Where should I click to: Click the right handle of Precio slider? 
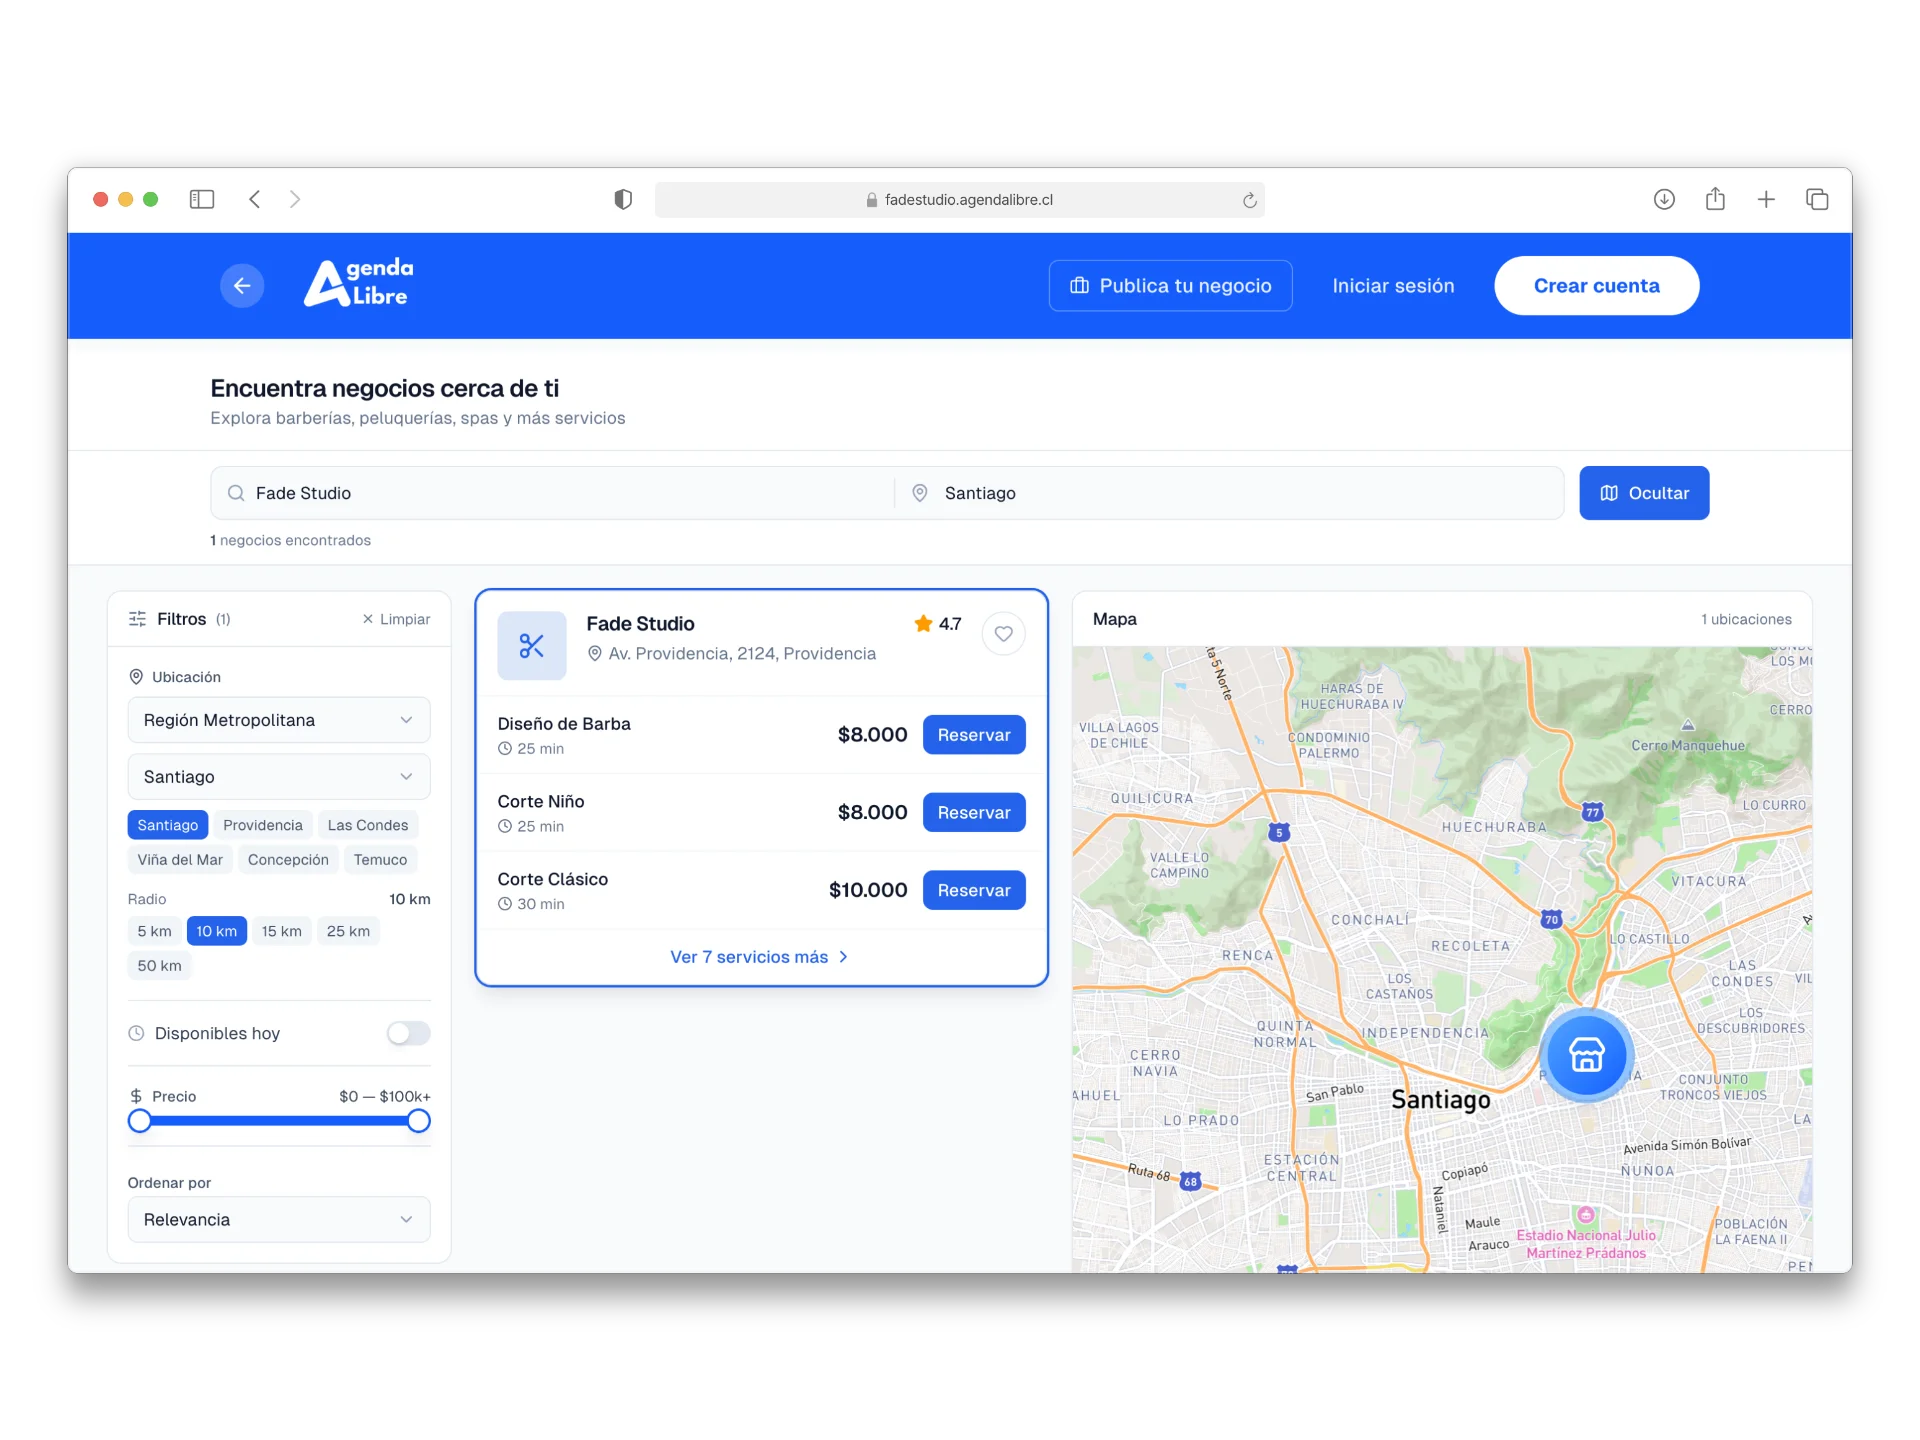419,1121
